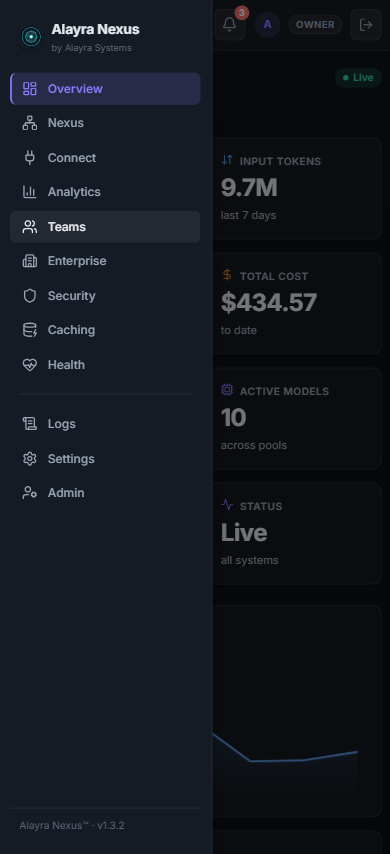Select the Total Cost card

(x=297, y=303)
